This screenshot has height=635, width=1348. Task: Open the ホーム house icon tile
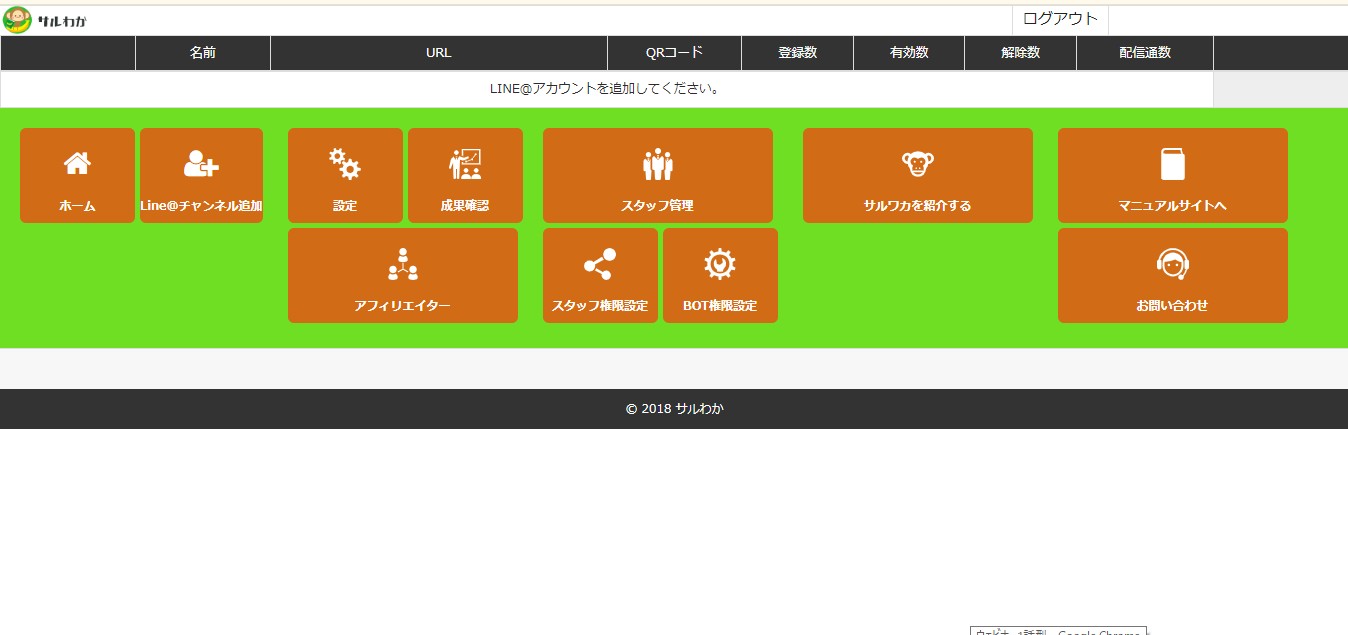(x=77, y=175)
